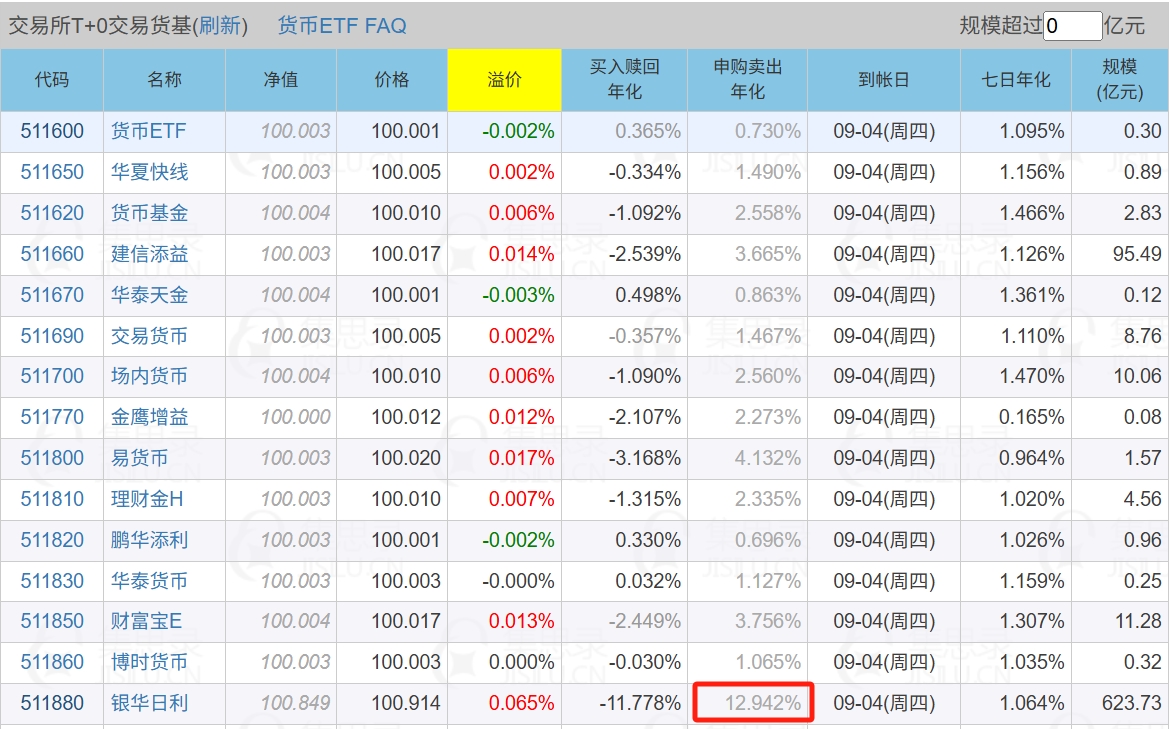
Task: Open the 交易货币 fund name link
Action: (x=149, y=336)
